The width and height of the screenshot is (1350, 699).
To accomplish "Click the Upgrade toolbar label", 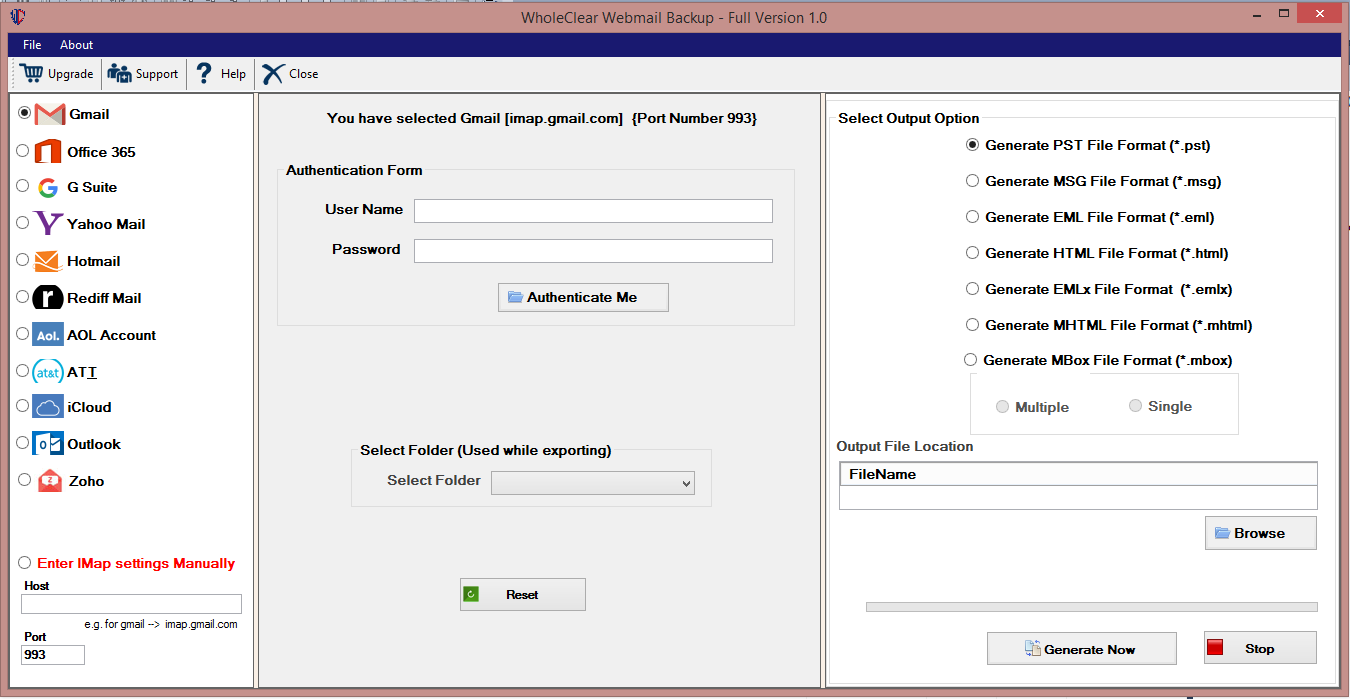I will coord(70,74).
